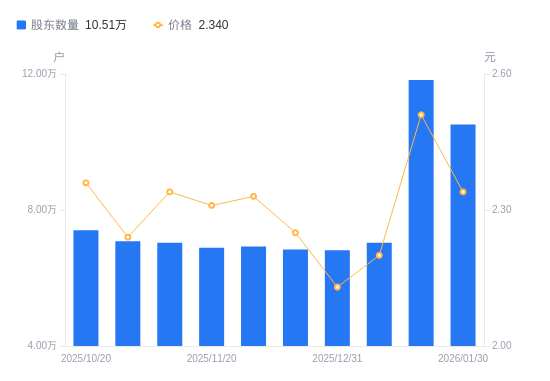
Task: Click the 2026/01/30 axis date label
Action: click(x=463, y=358)
